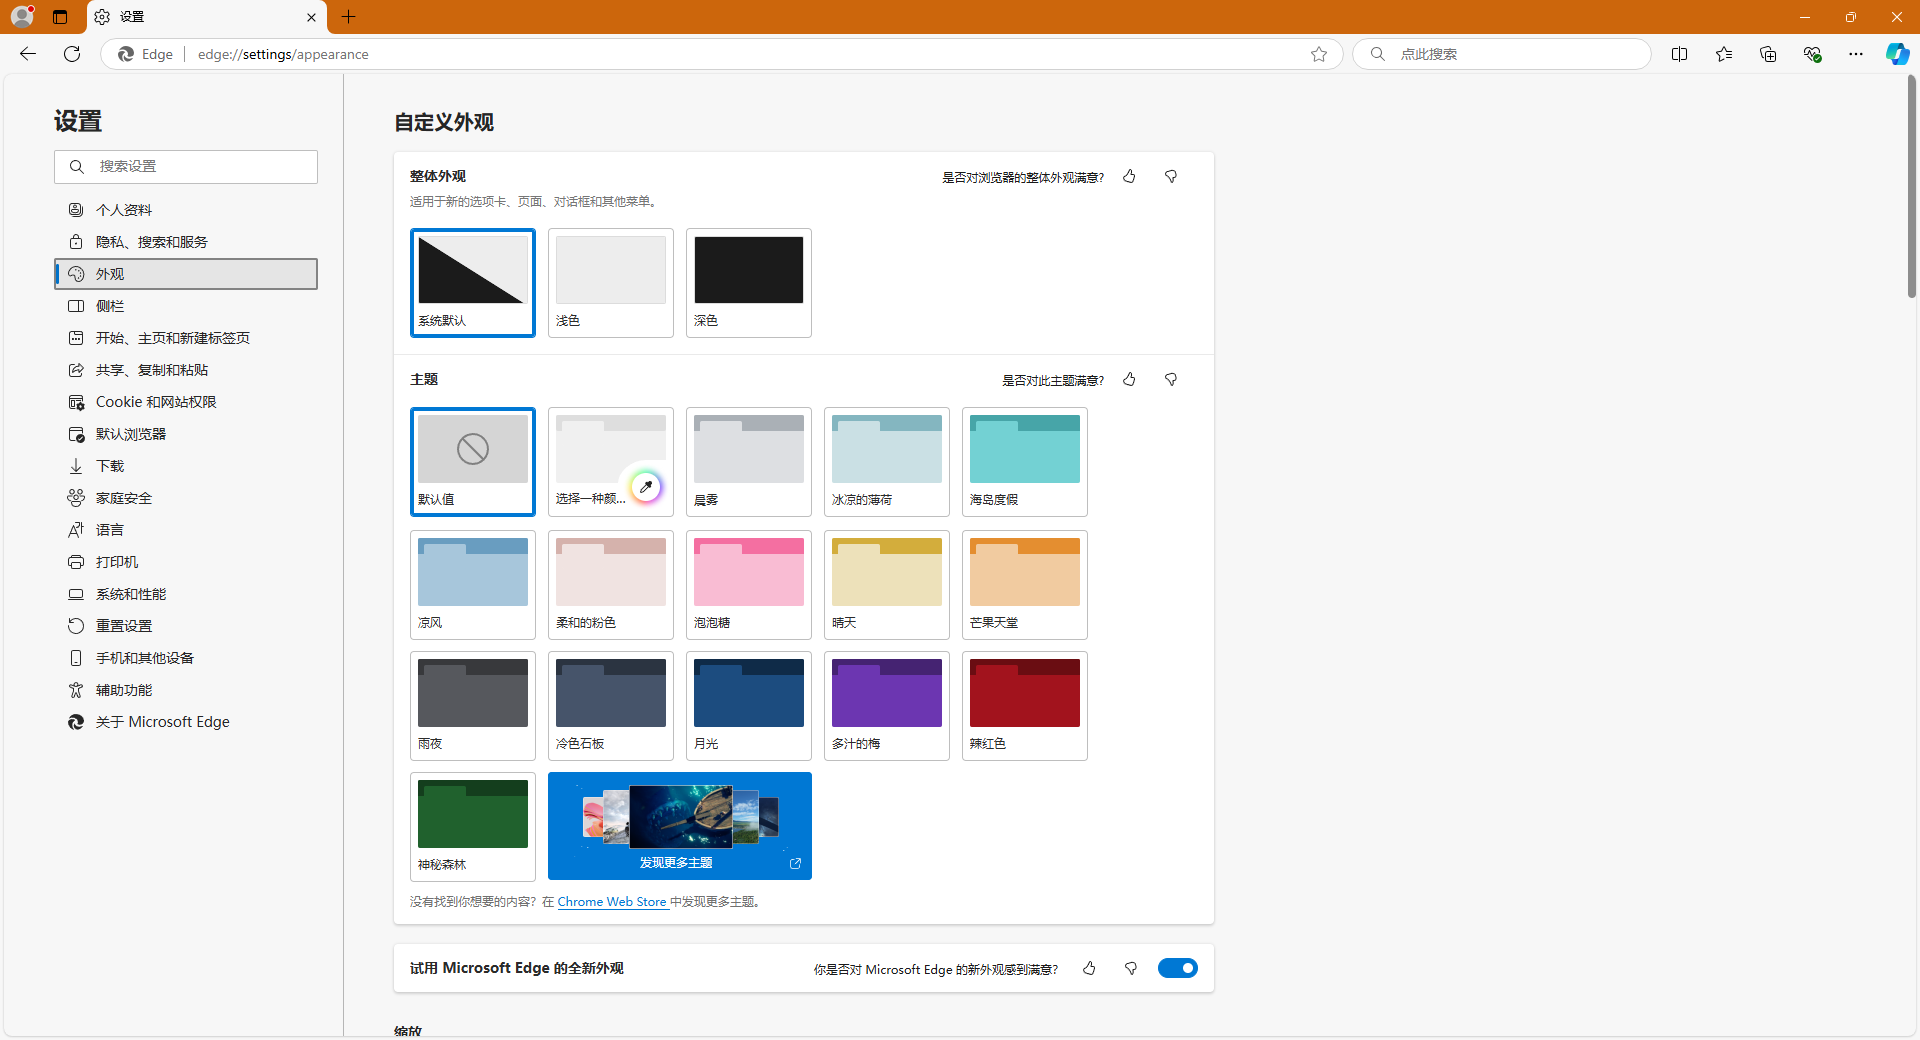
Task: Thumbs down the theme section
Action: tap(1171, 380)
